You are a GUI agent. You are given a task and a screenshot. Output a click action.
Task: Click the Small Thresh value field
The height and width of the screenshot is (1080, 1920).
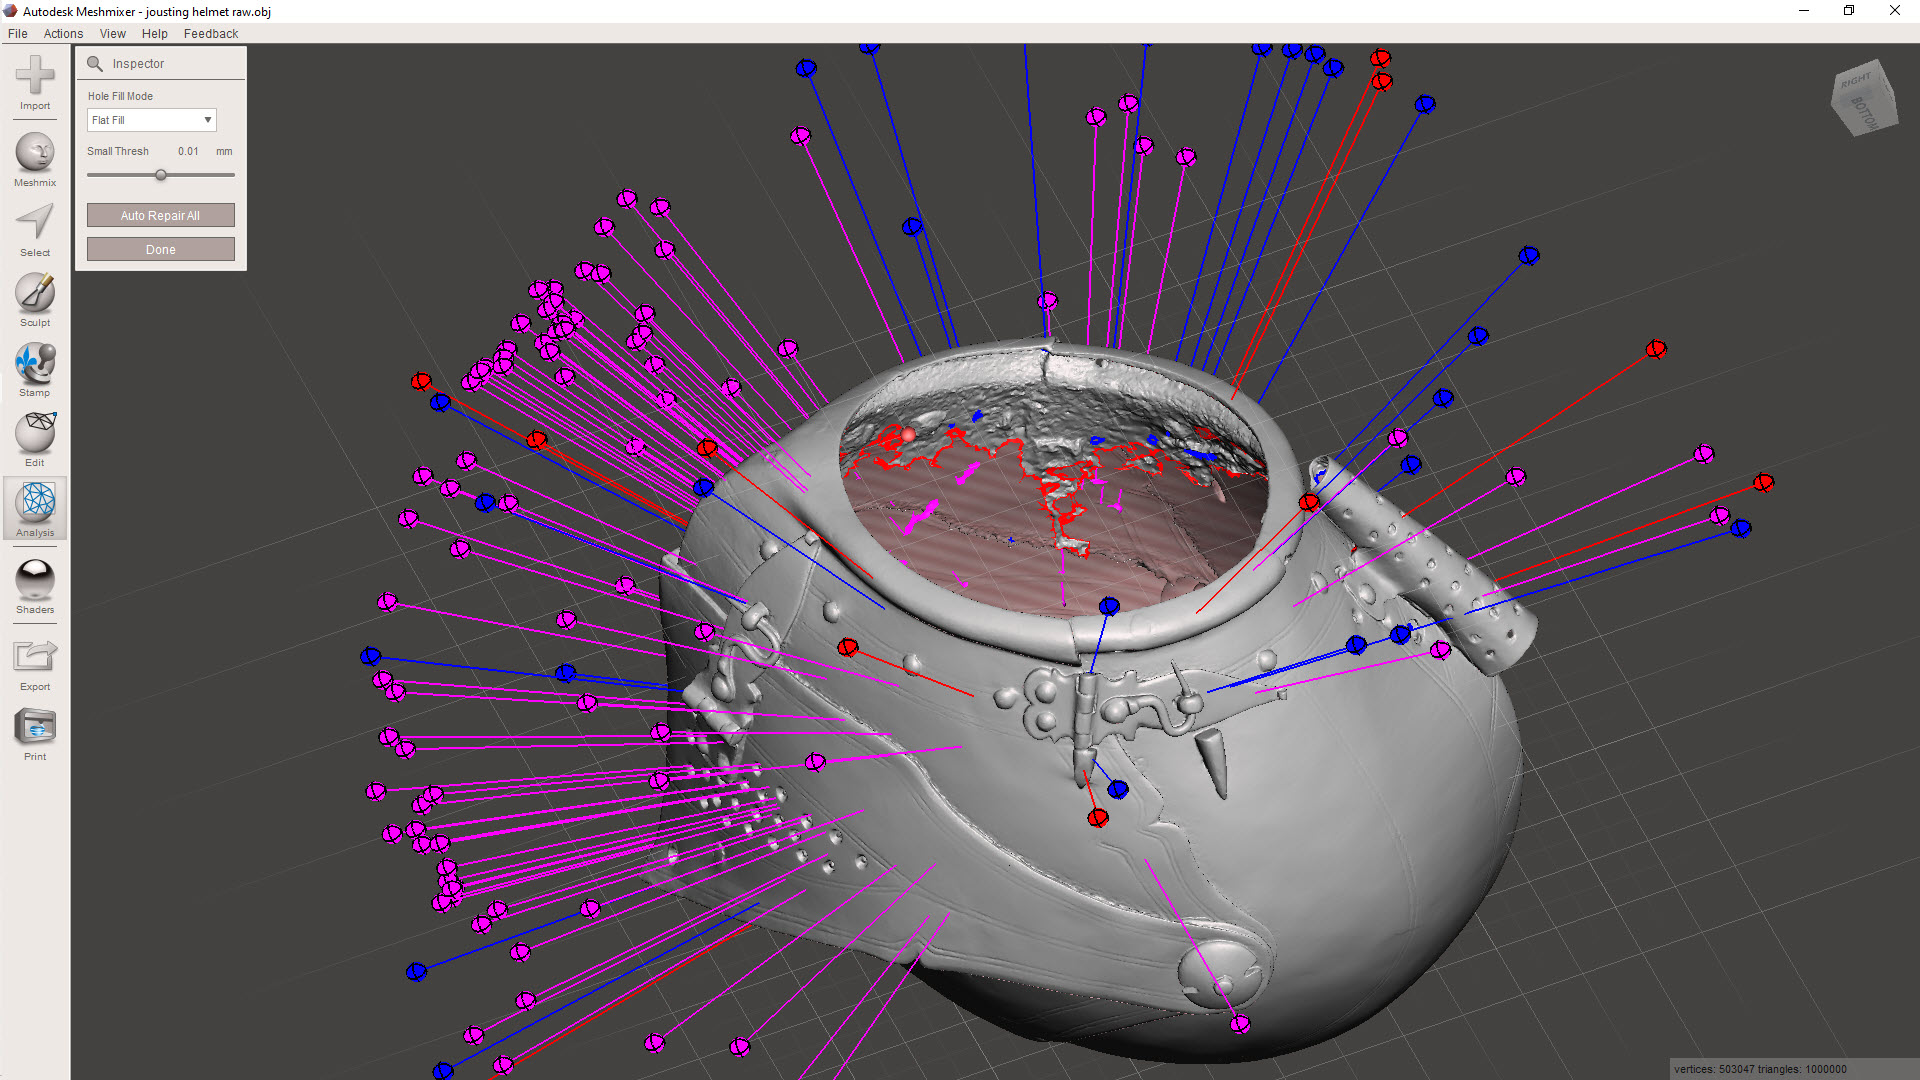click(188, 151)
